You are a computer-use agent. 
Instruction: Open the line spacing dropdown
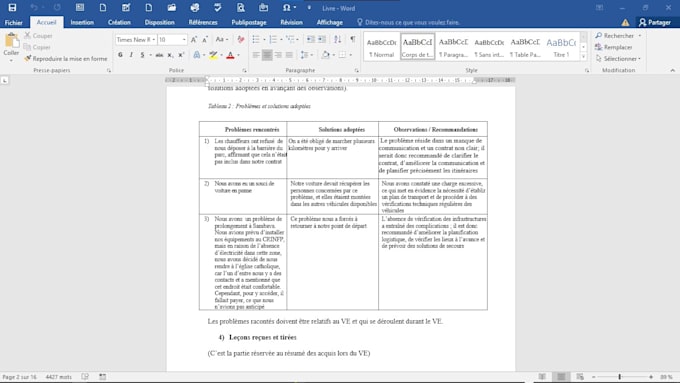click(307, 55)
